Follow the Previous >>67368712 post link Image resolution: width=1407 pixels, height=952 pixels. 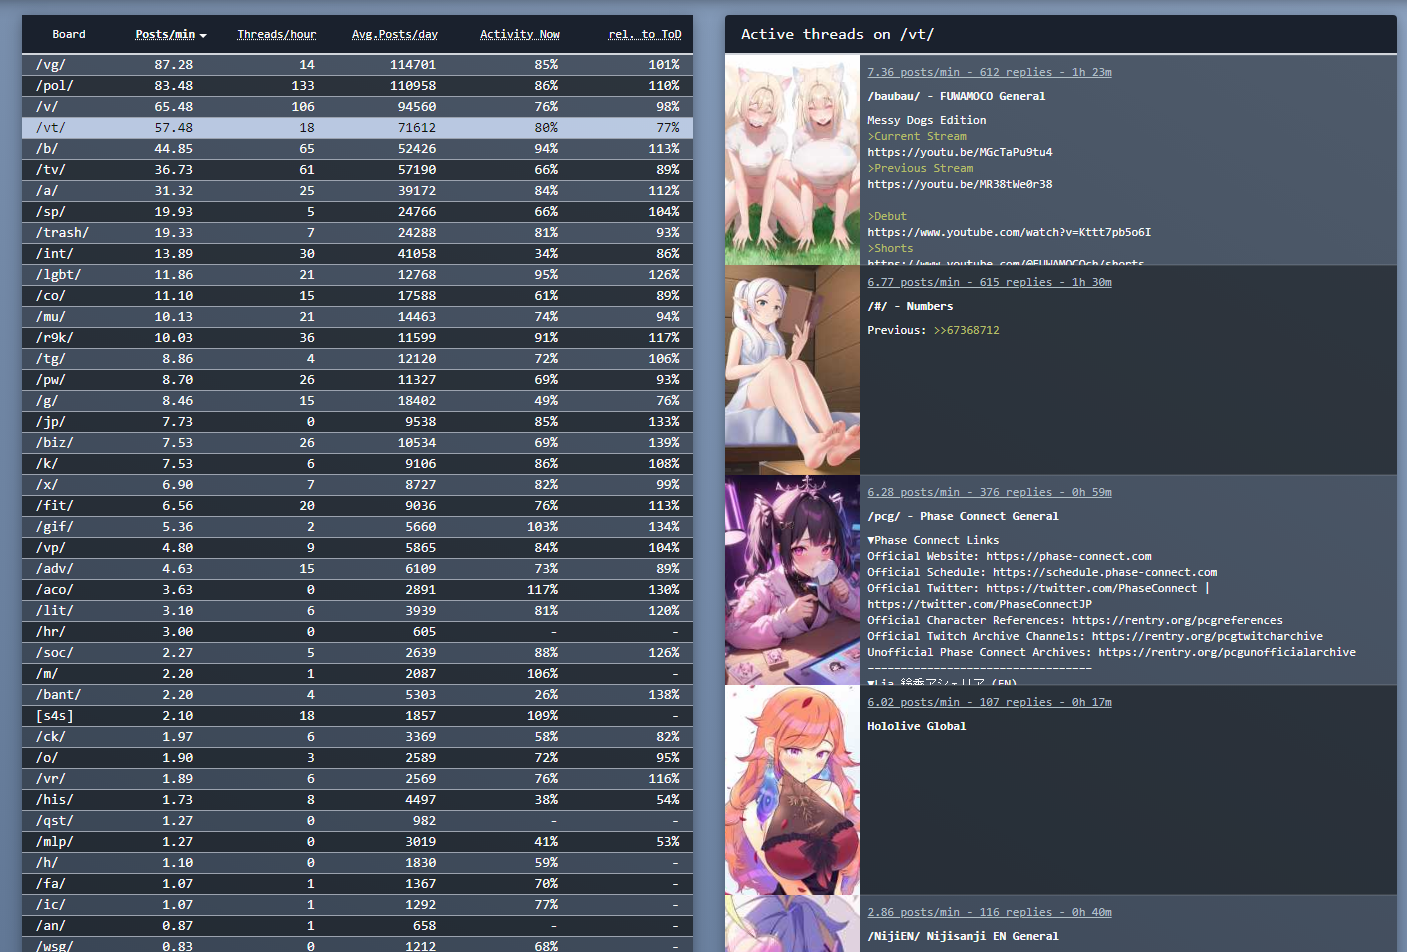[x=966, y=330]
